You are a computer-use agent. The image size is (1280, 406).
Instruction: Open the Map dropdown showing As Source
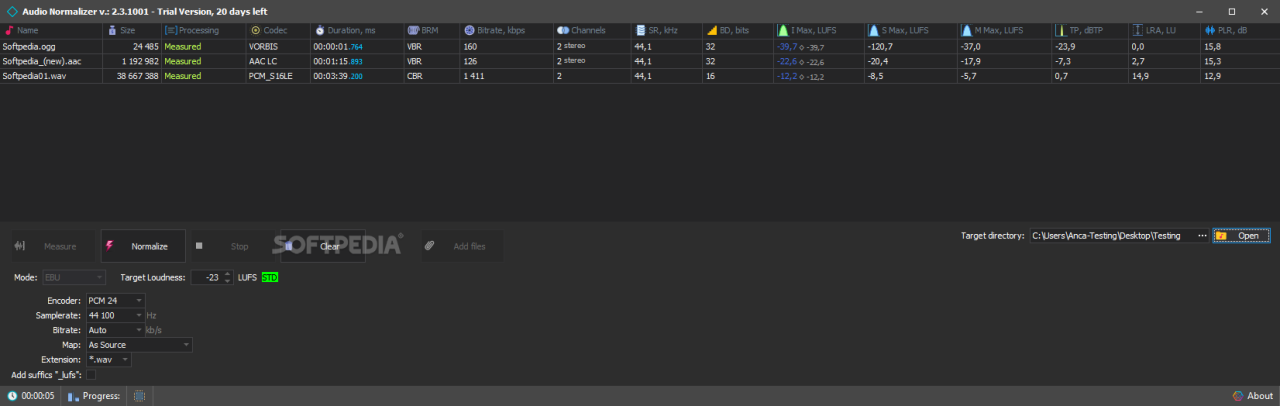(138, 345)
